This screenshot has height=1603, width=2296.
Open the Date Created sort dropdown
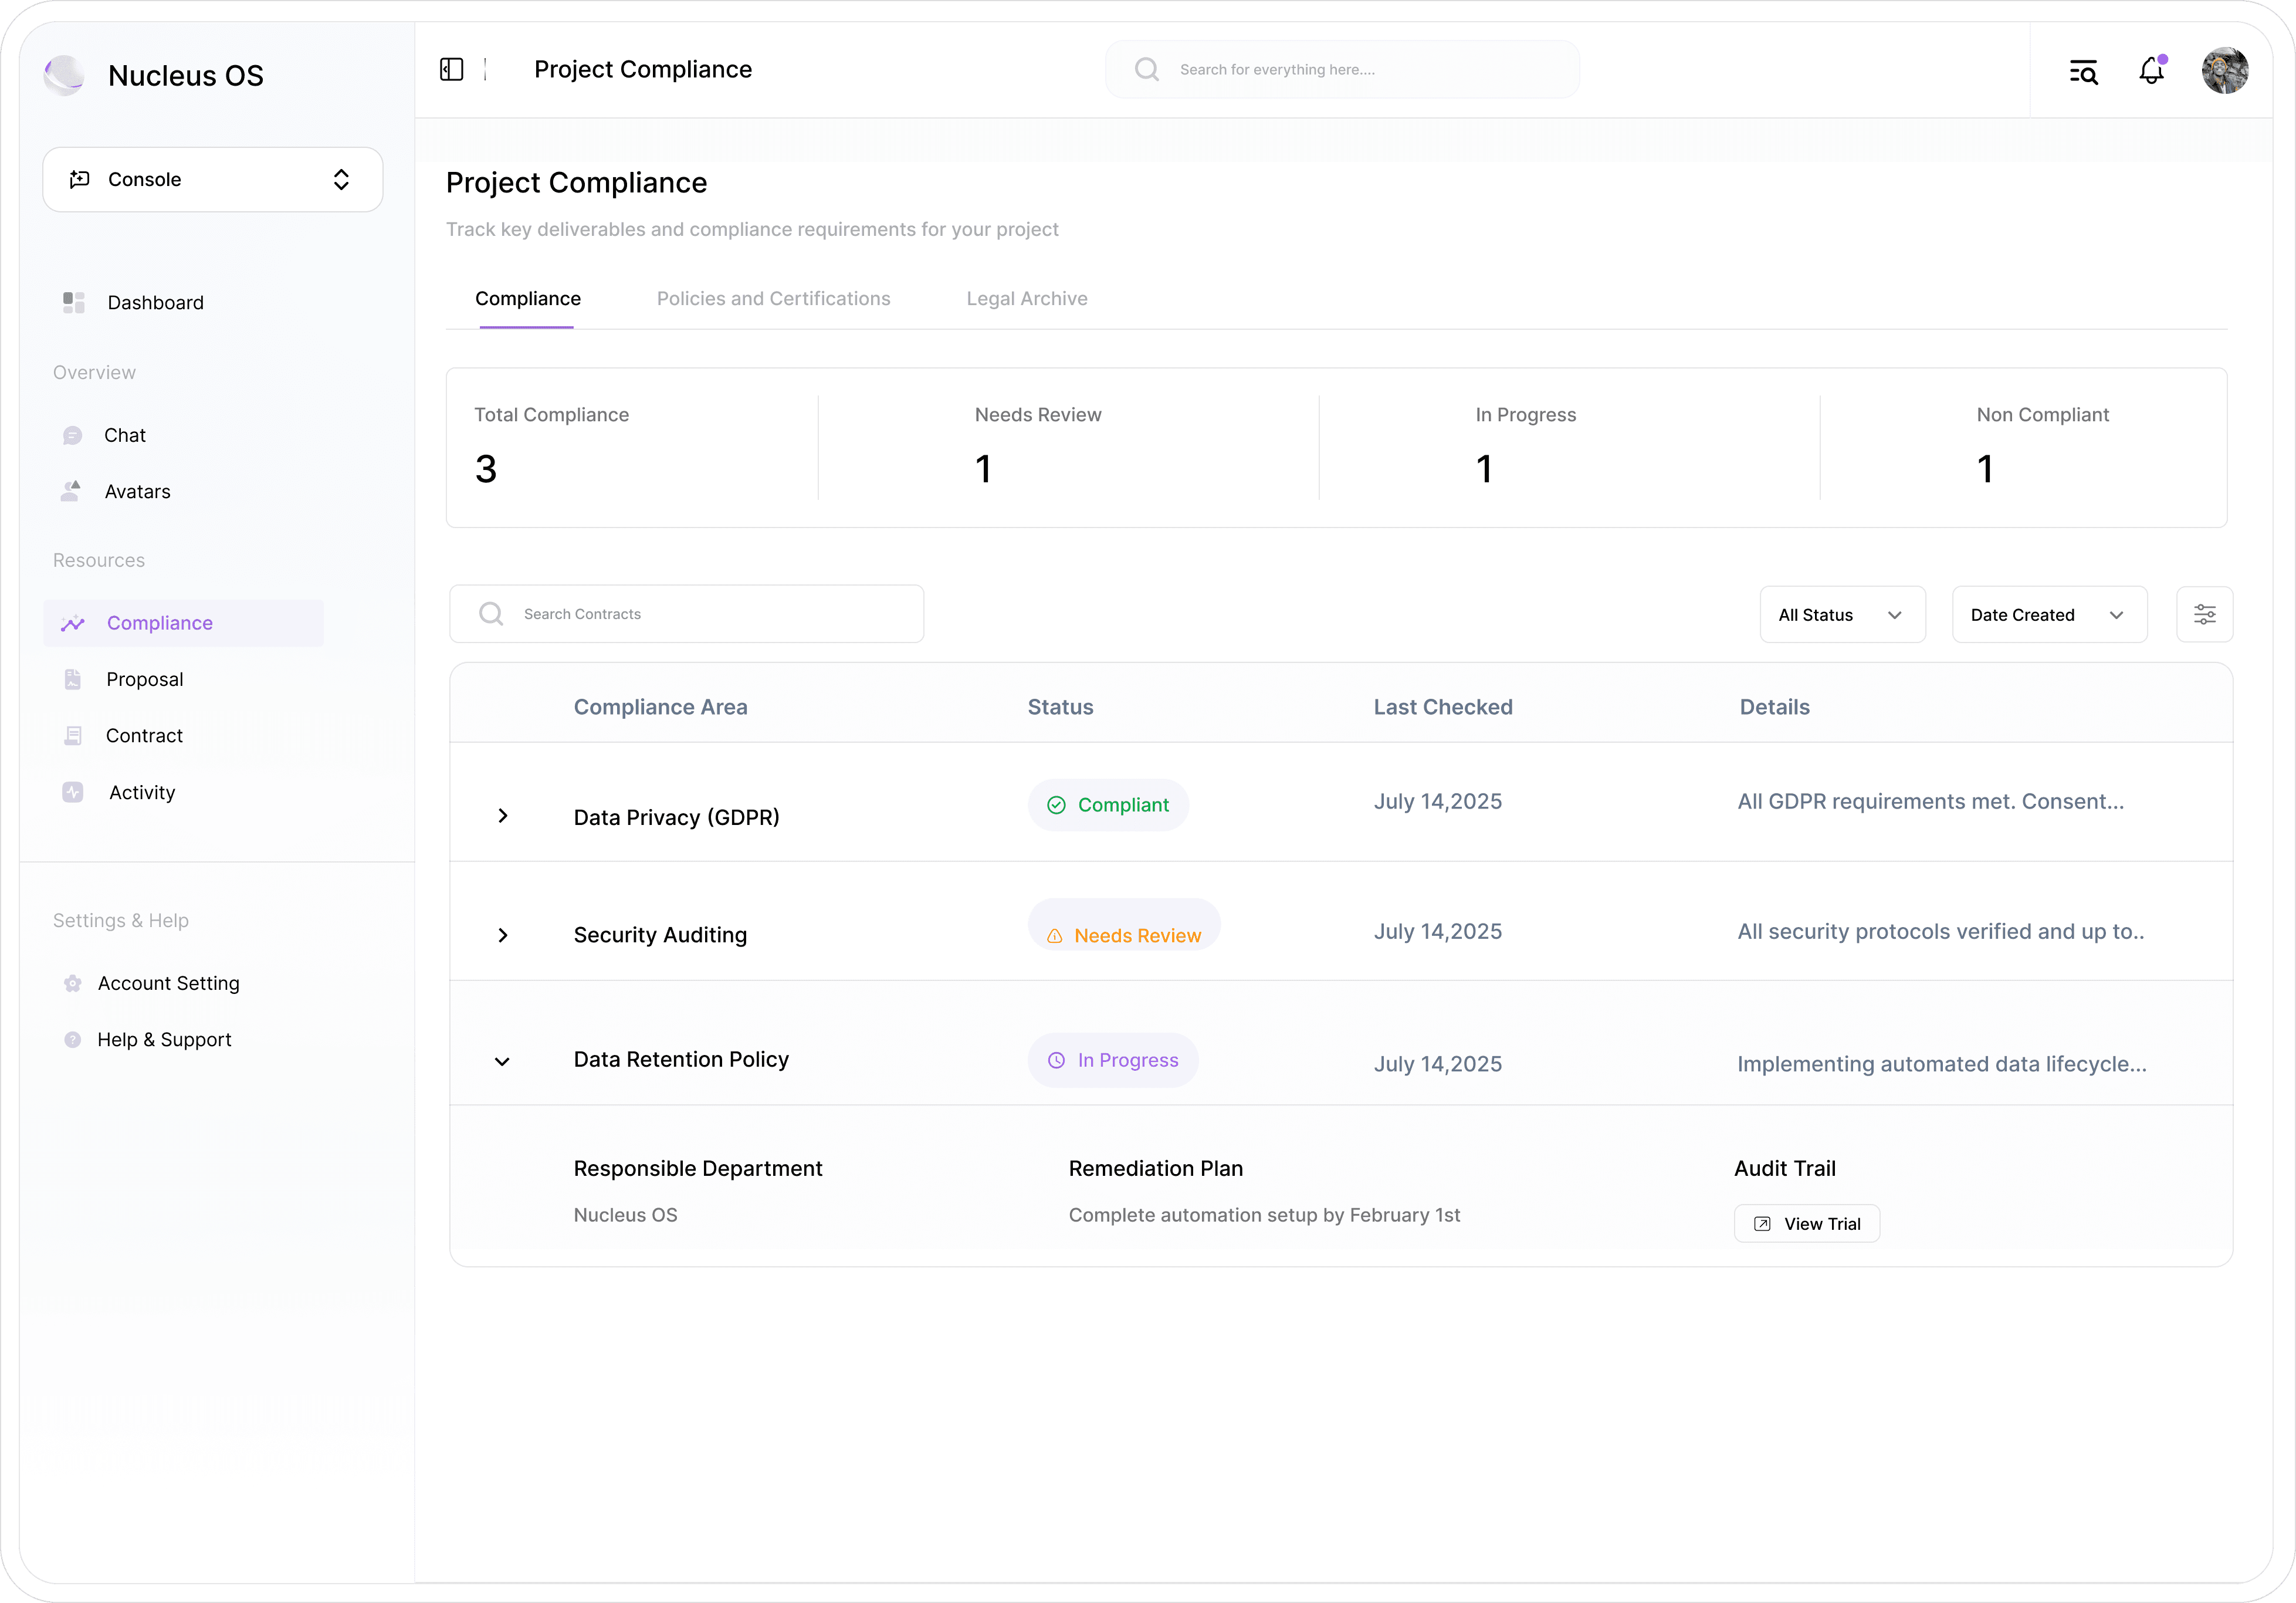(x=2048, y=614)
